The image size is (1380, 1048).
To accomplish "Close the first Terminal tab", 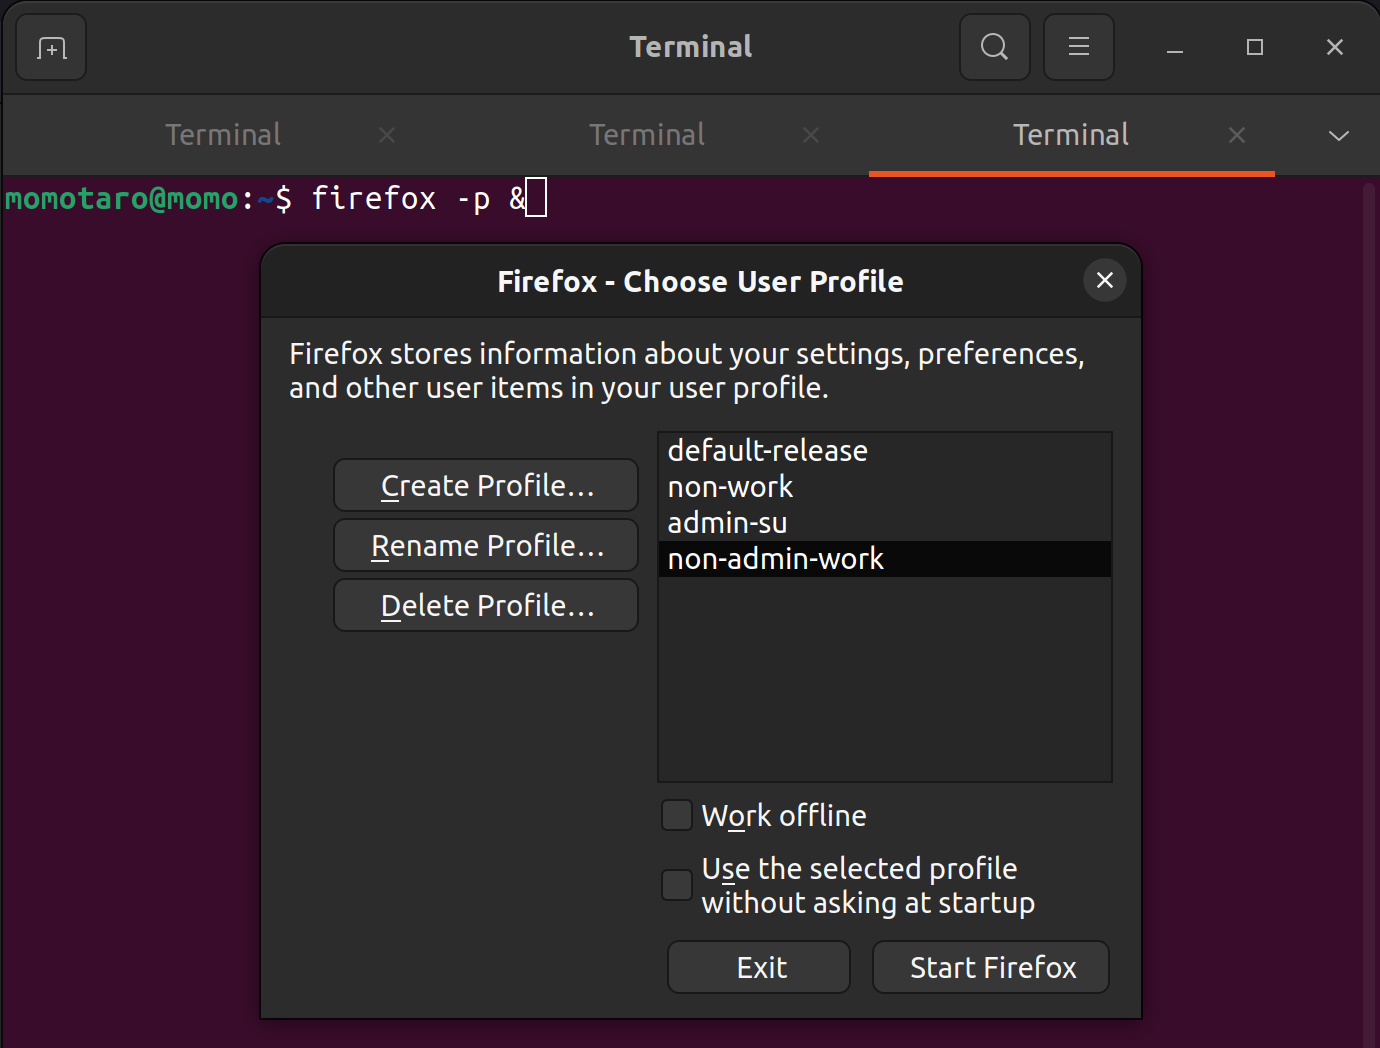I will pyautogui.click(x=387, y=135).
